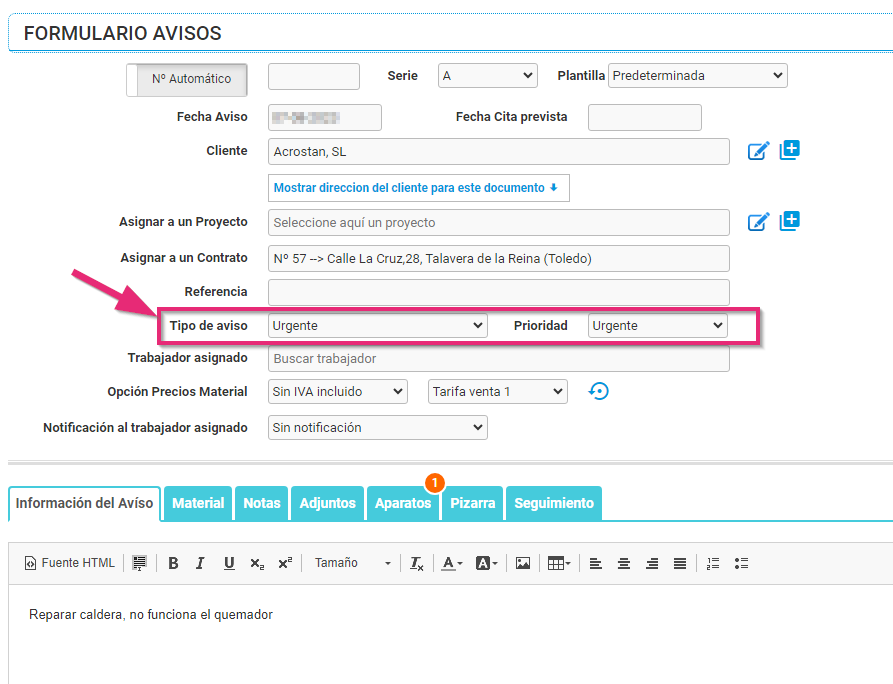Click the Trabajador asignado search field

498,359
